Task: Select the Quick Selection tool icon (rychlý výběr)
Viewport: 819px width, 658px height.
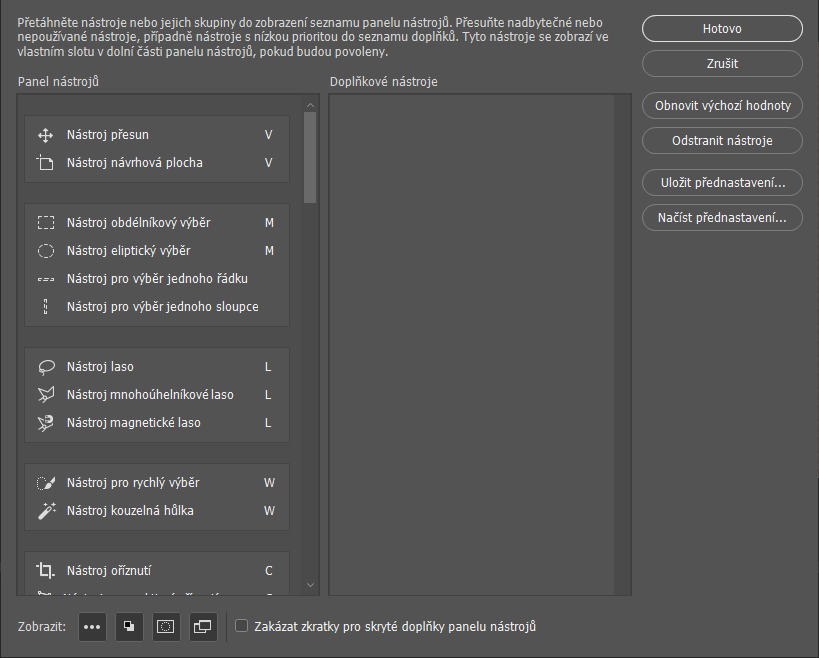Action: (46, 483)
